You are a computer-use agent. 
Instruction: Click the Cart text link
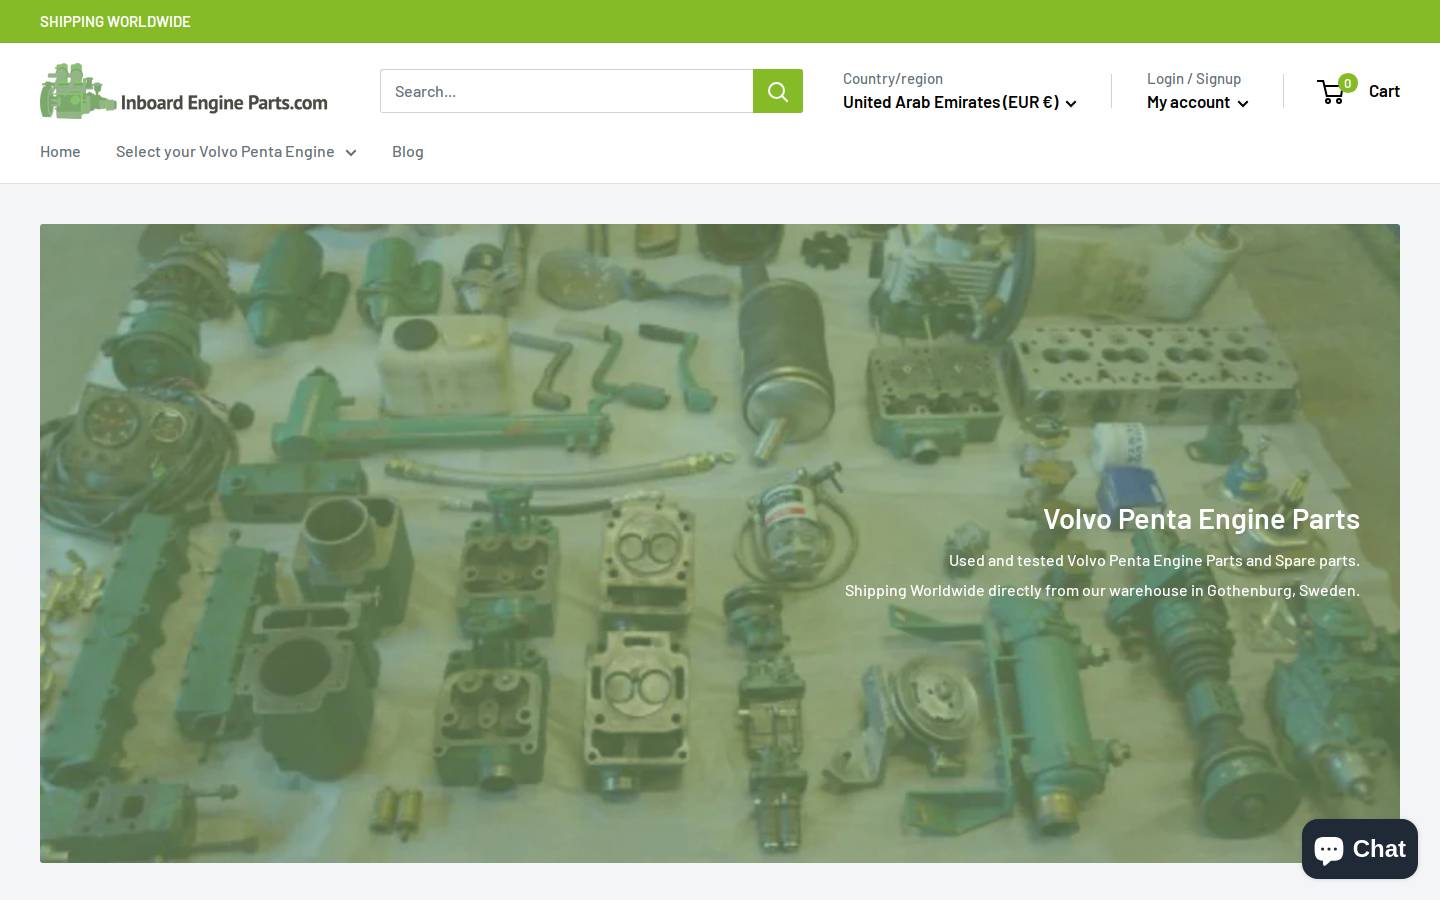[x=1384, y=91]
